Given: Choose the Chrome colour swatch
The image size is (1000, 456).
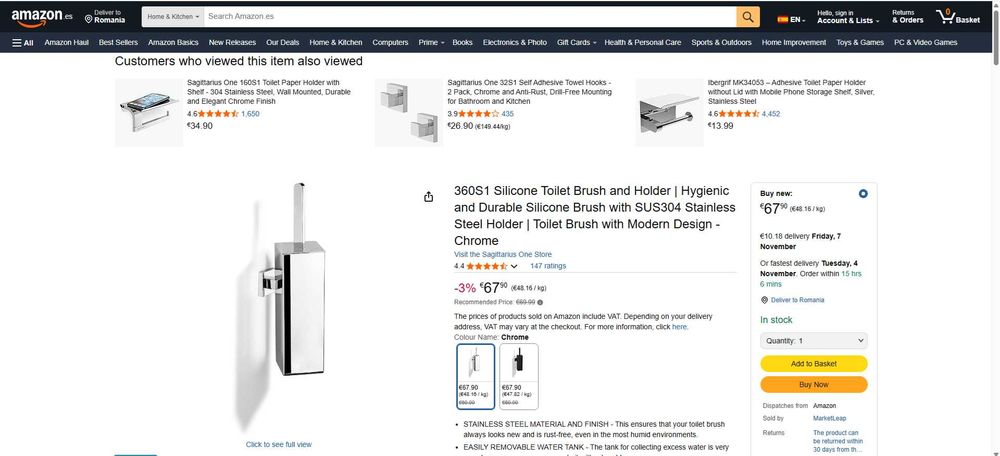Looking at the screenshot, I should [475, 376].
